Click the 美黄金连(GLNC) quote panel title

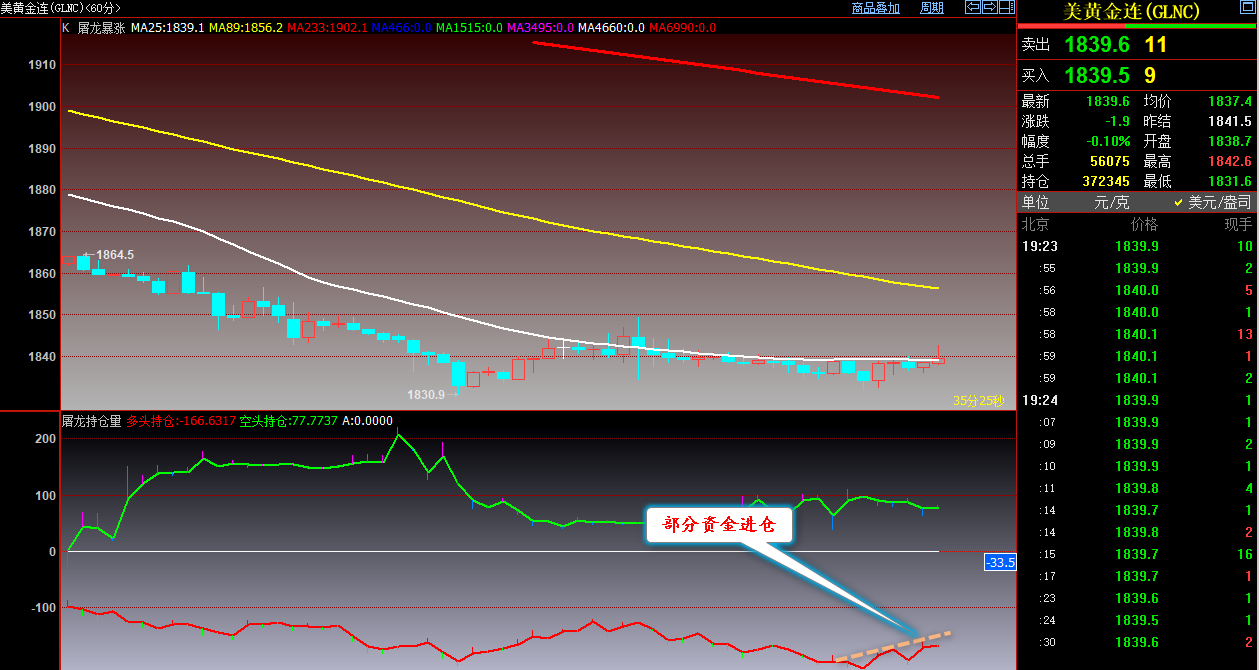[x=1137, y=12]
